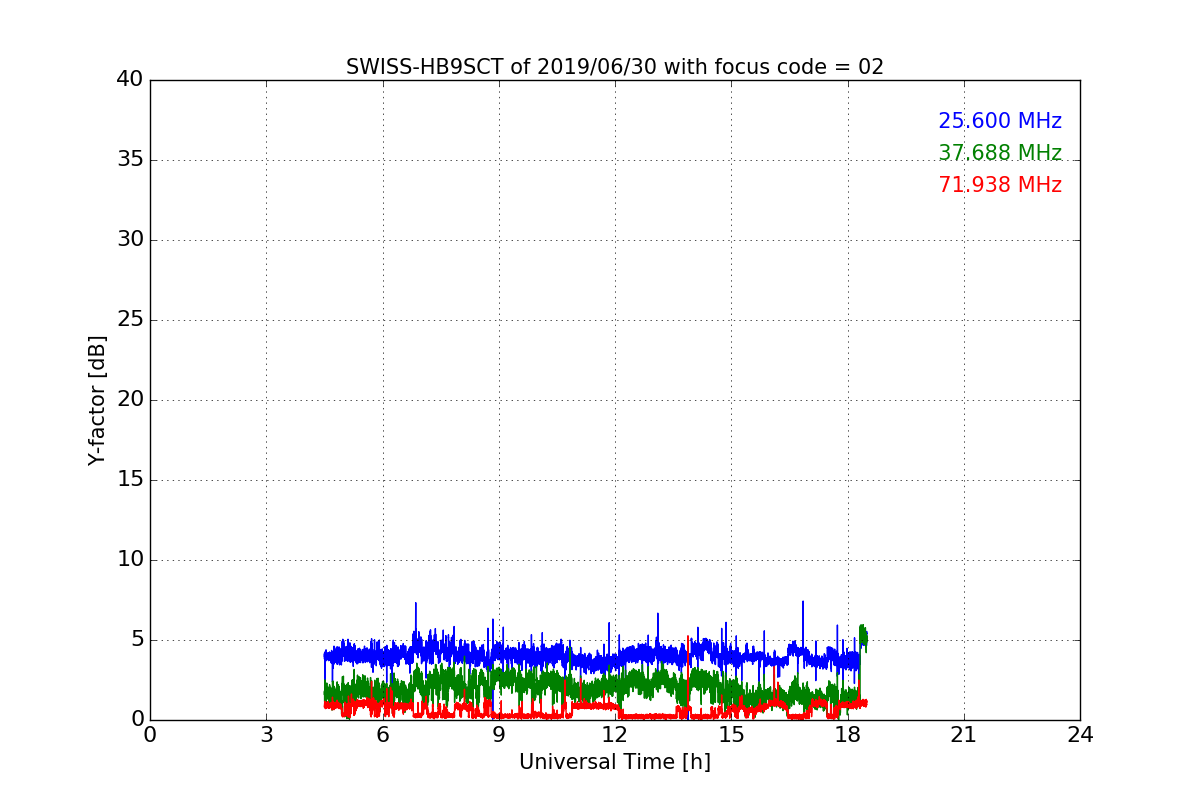Click y-axis tick value 40
Image resolution: width=1200 pixels, height=800 pixels.
click(130, 80)
